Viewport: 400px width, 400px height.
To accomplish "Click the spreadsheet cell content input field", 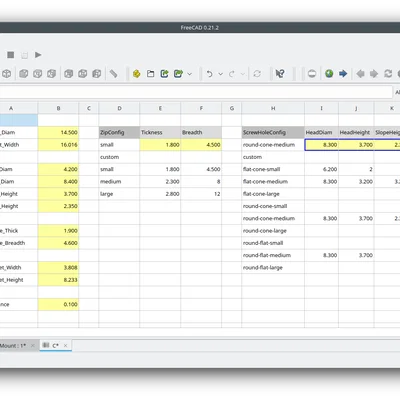I will point(196,92).
